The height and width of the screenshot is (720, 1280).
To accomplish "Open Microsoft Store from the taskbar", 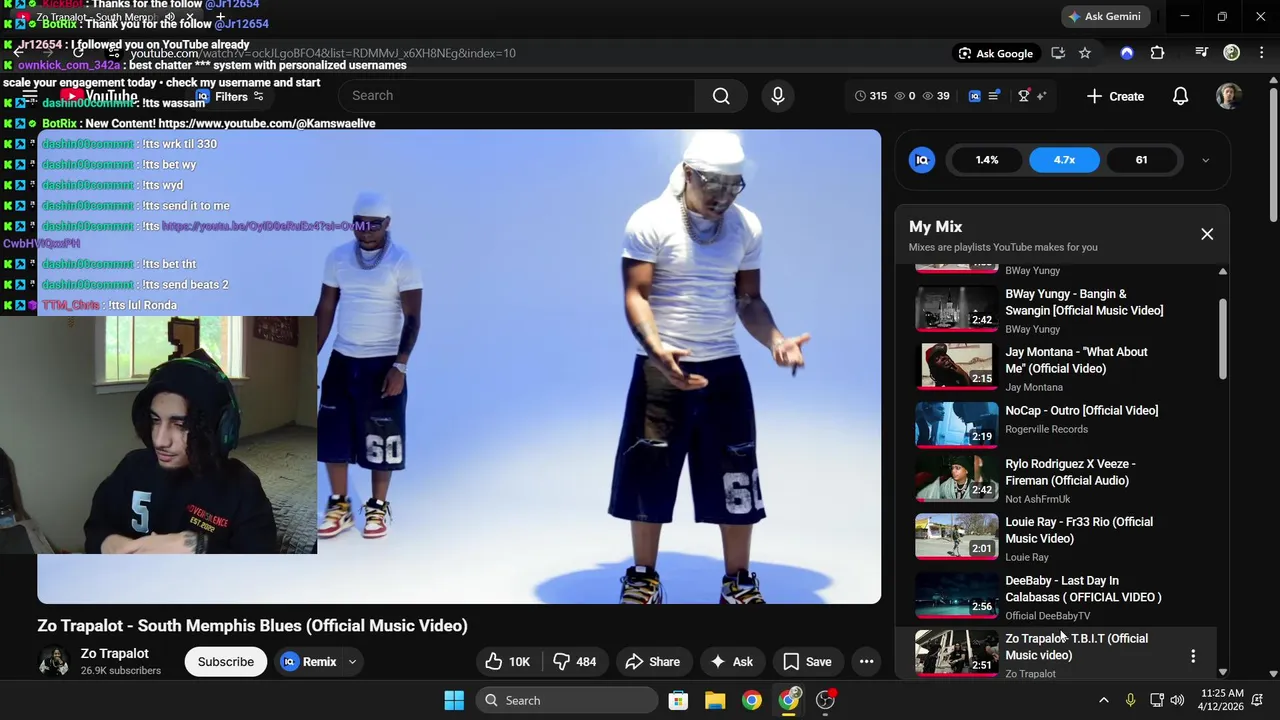I will [x=678, y=700].
